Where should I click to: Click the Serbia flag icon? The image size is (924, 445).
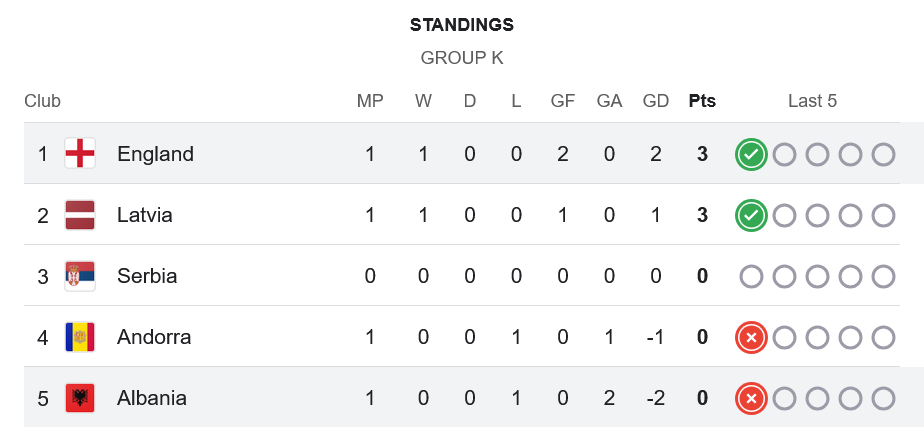tap(80, 276)
